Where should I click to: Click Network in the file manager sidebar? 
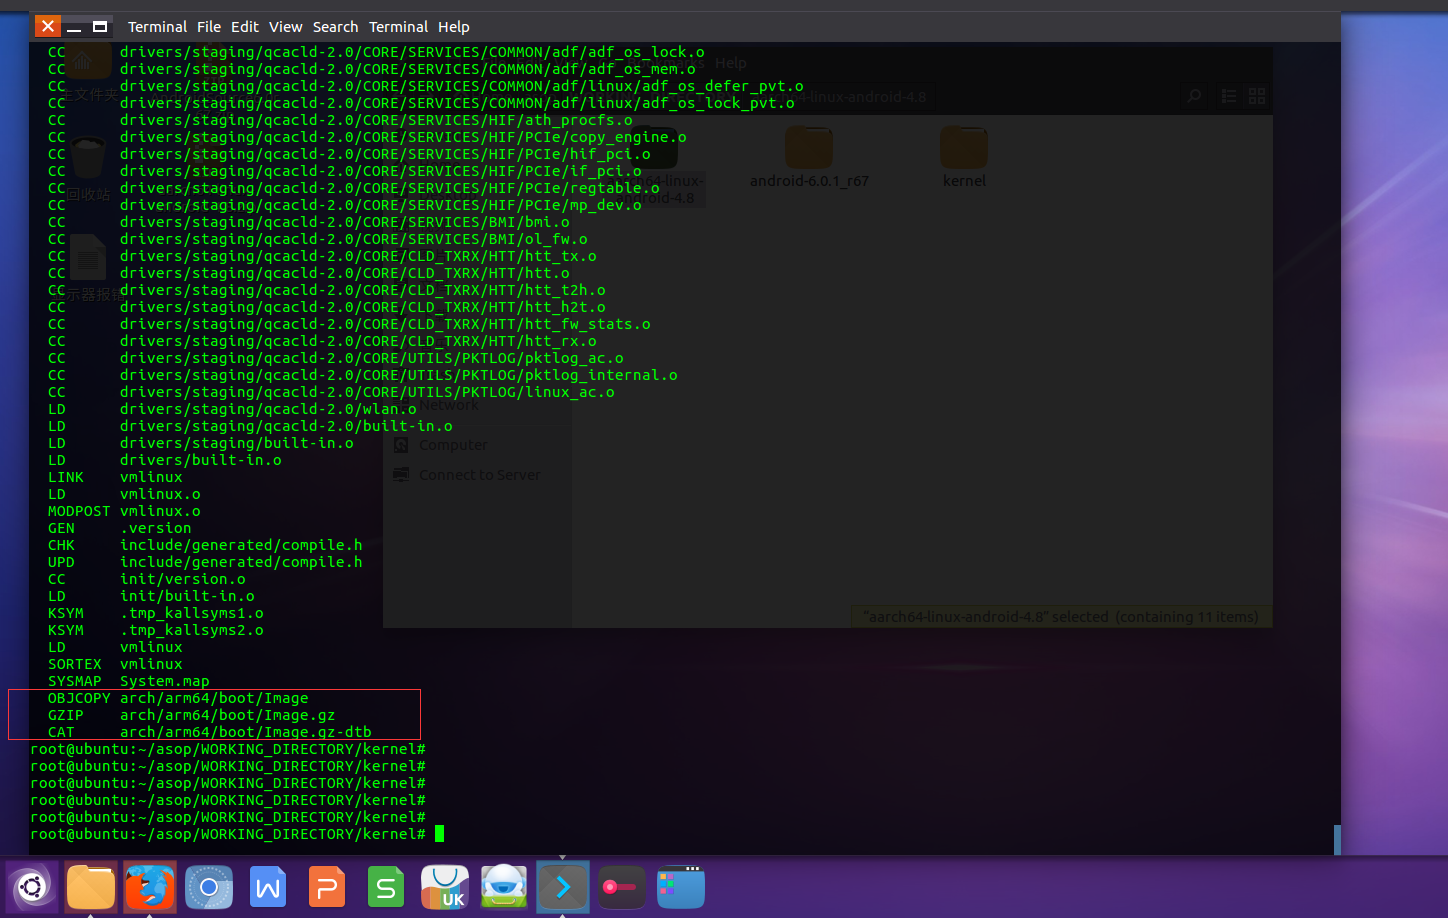click(x=449, y=405)
